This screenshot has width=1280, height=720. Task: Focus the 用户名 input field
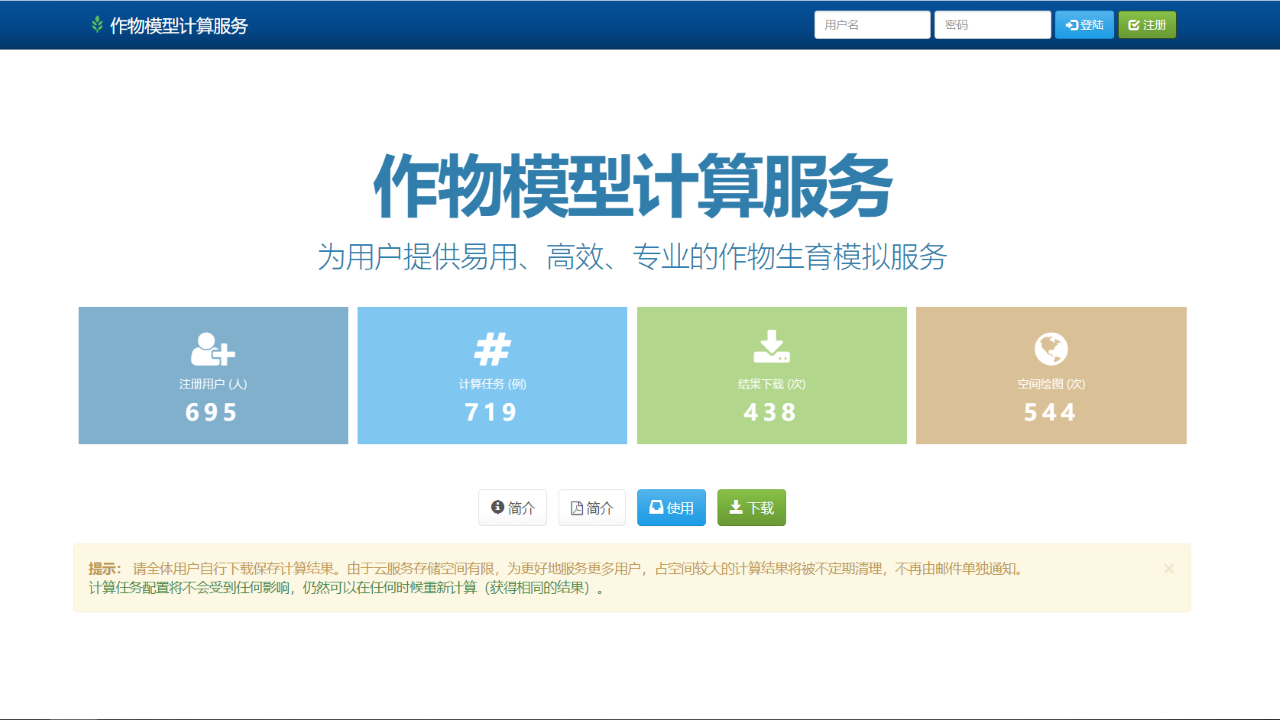[x=872, y=25]
